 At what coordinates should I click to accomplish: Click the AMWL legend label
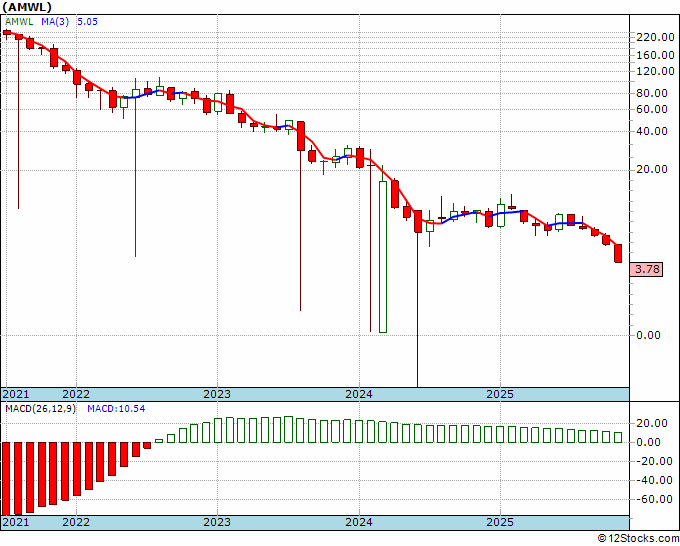click(19, 22)
